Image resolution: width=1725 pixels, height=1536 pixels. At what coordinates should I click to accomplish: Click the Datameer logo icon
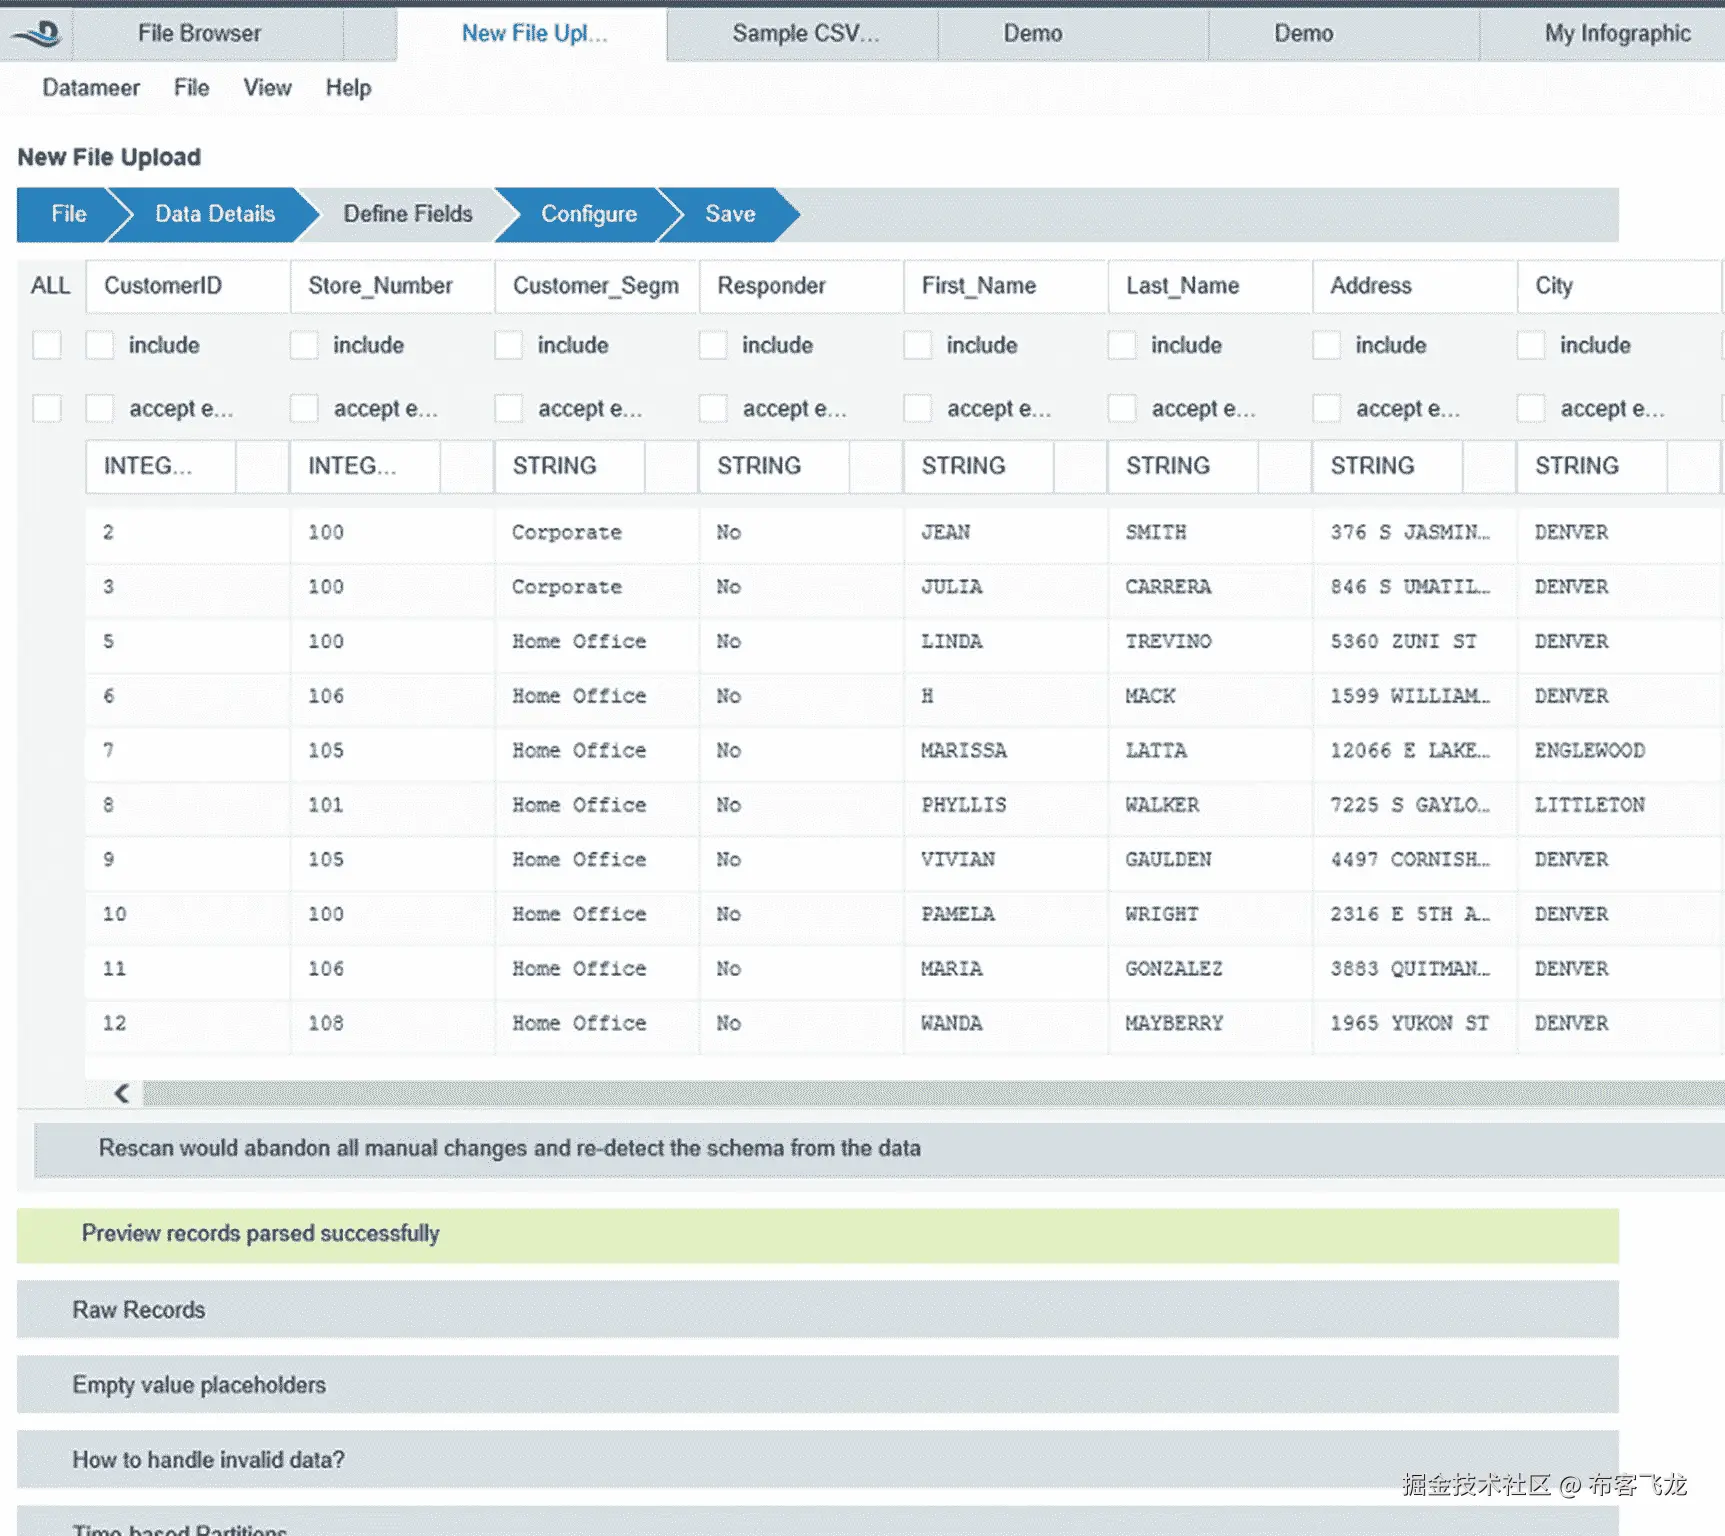pyautogui.click(x=38, y=35)
